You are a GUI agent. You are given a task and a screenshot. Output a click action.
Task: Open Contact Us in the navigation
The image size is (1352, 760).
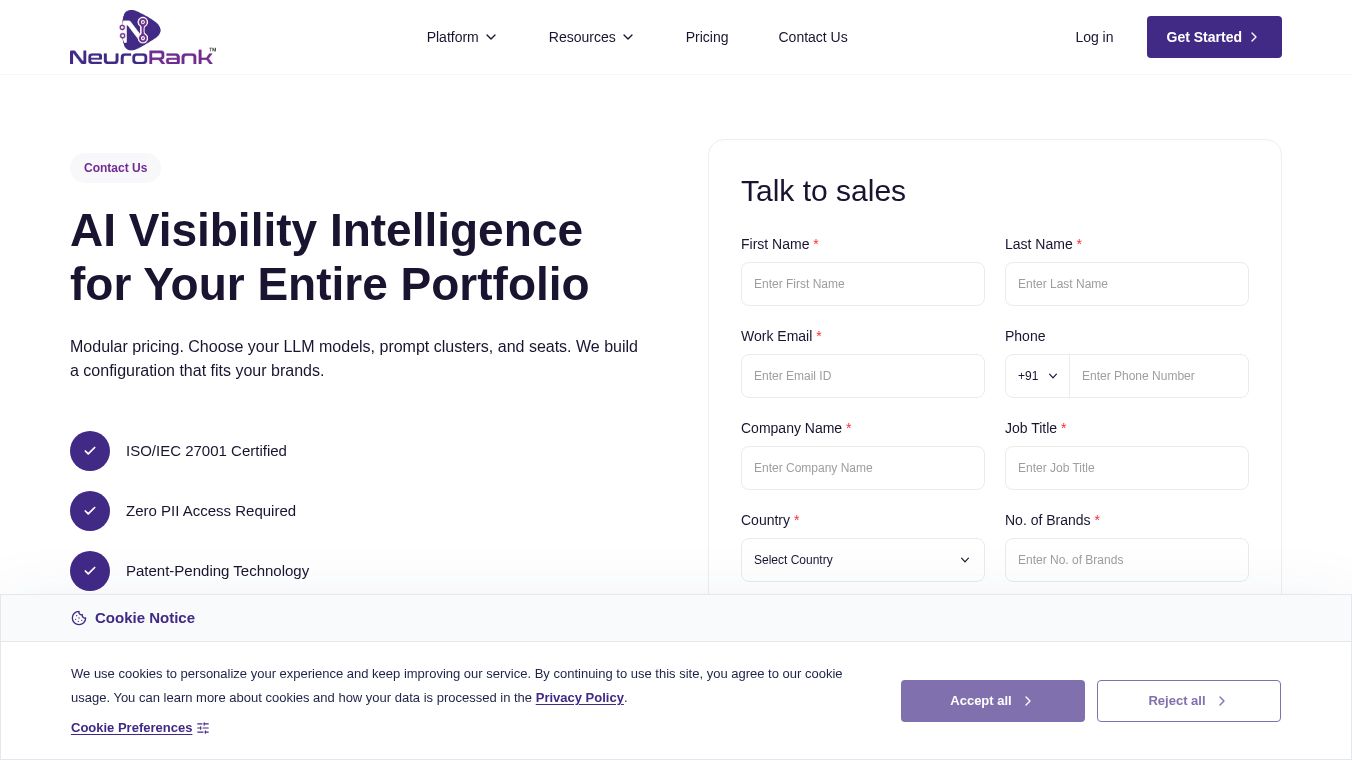[x=813, y=37]
